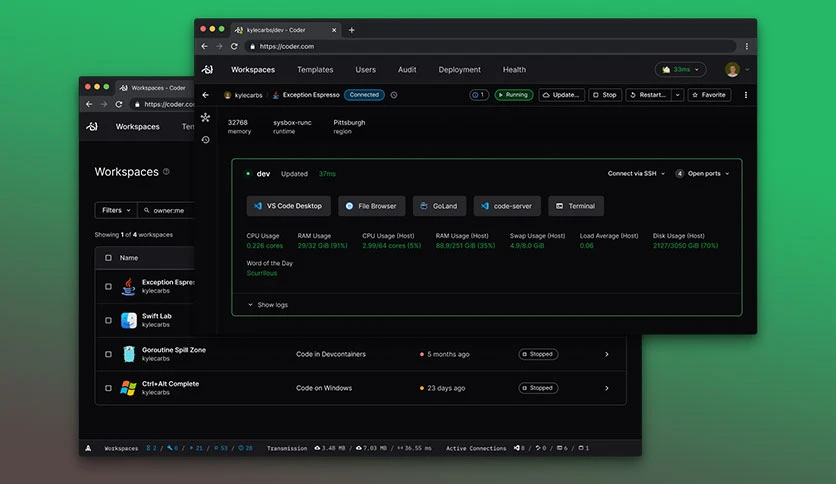The image size is (836, 484).
Task: Open the Deployment nav item
Action: point(459,69)
